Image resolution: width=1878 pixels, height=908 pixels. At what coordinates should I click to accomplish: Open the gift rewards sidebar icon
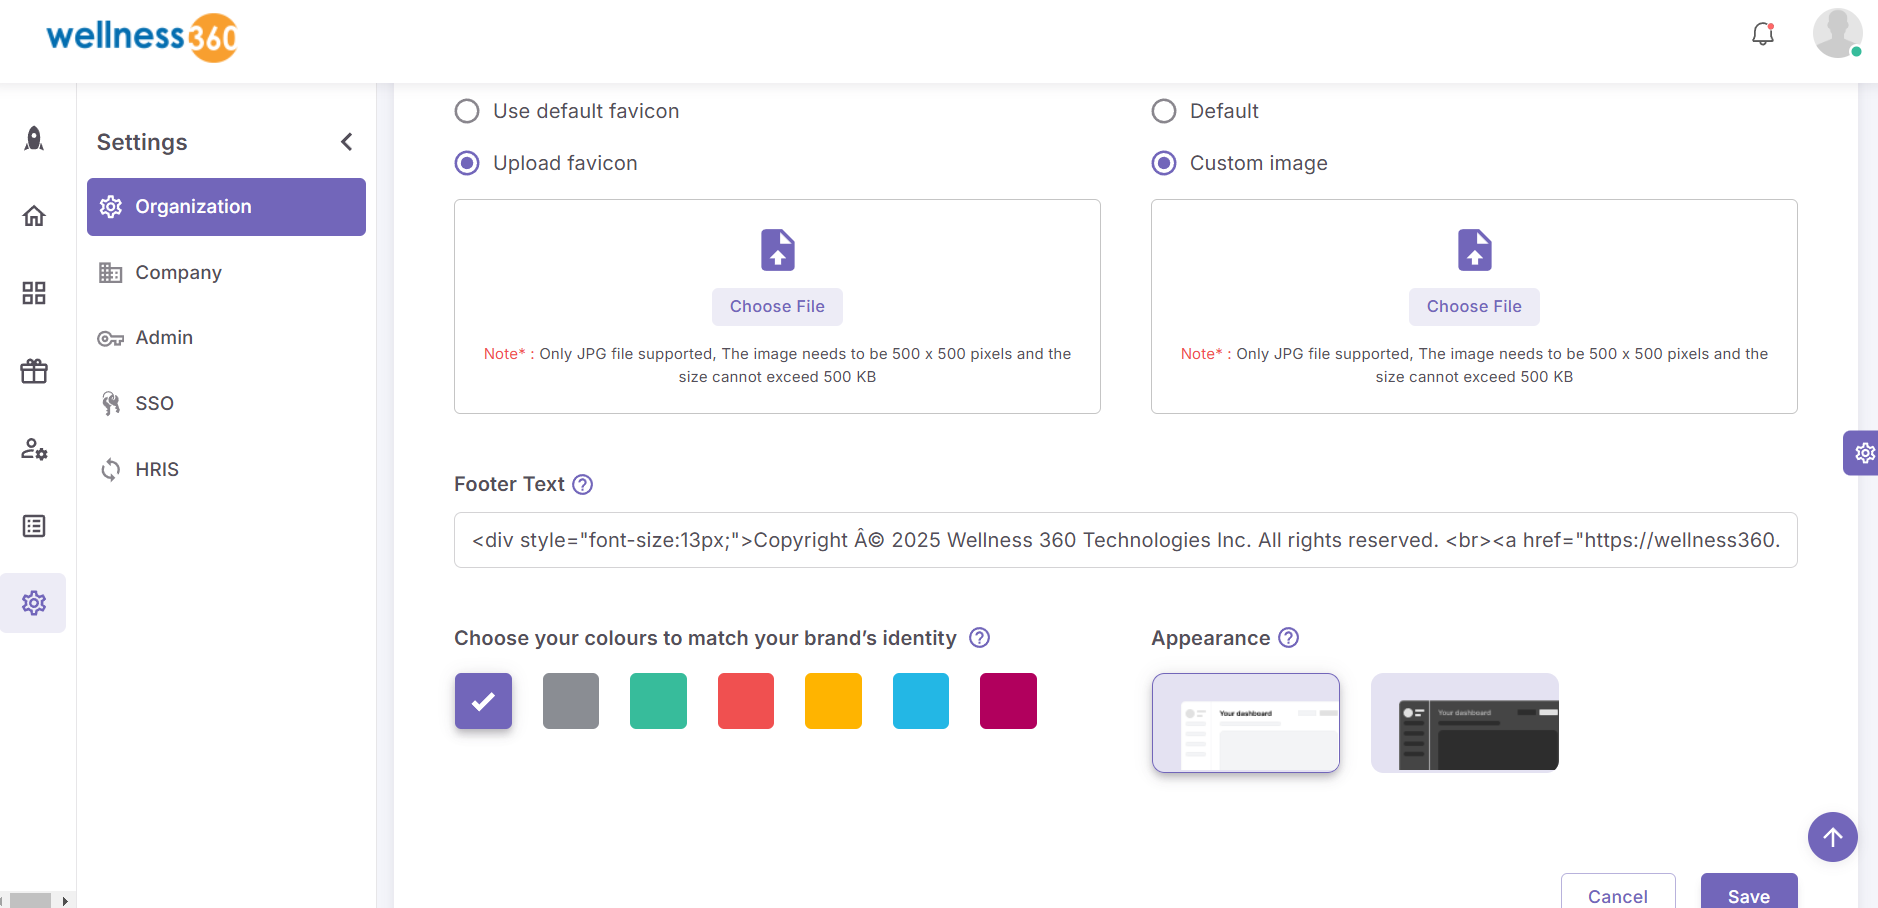(x=34, y=371)
